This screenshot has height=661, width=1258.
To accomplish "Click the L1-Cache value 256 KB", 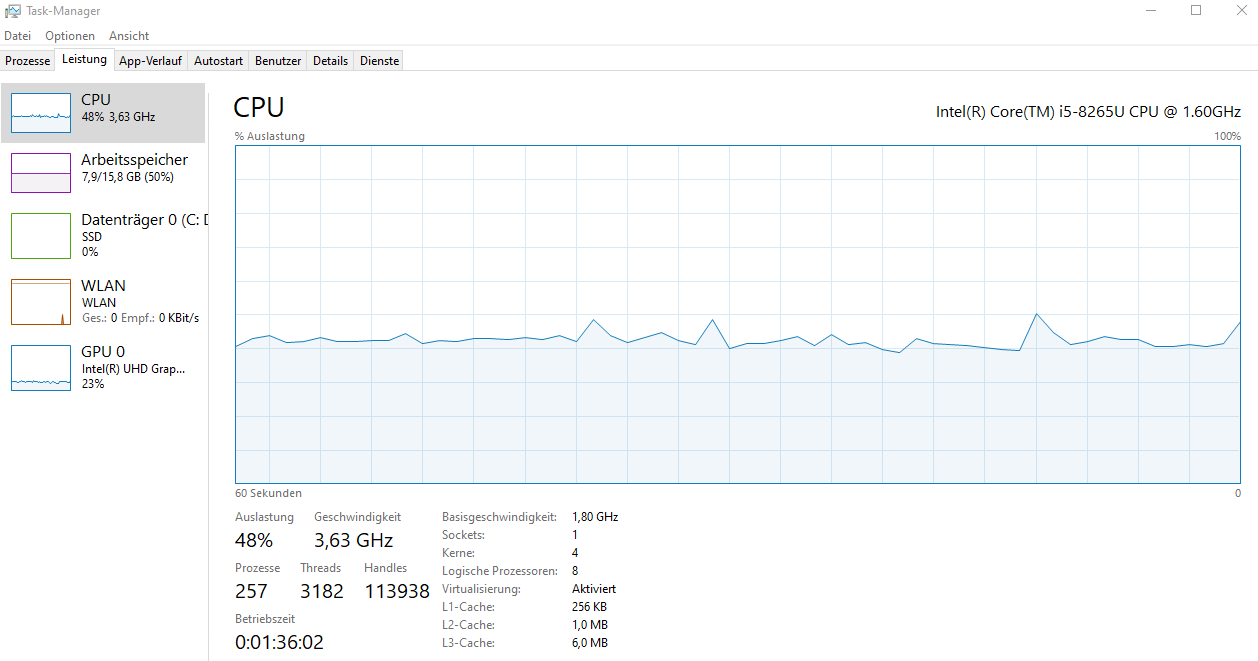I will pos(590,607).
